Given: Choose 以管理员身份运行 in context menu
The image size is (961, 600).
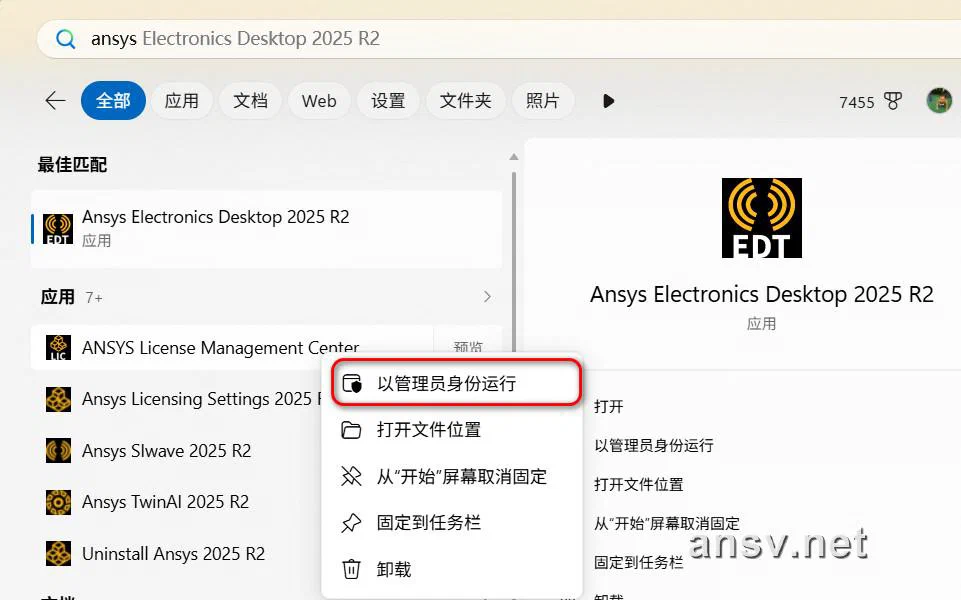Looking at the screenshot, I should [x=456, y=383].
